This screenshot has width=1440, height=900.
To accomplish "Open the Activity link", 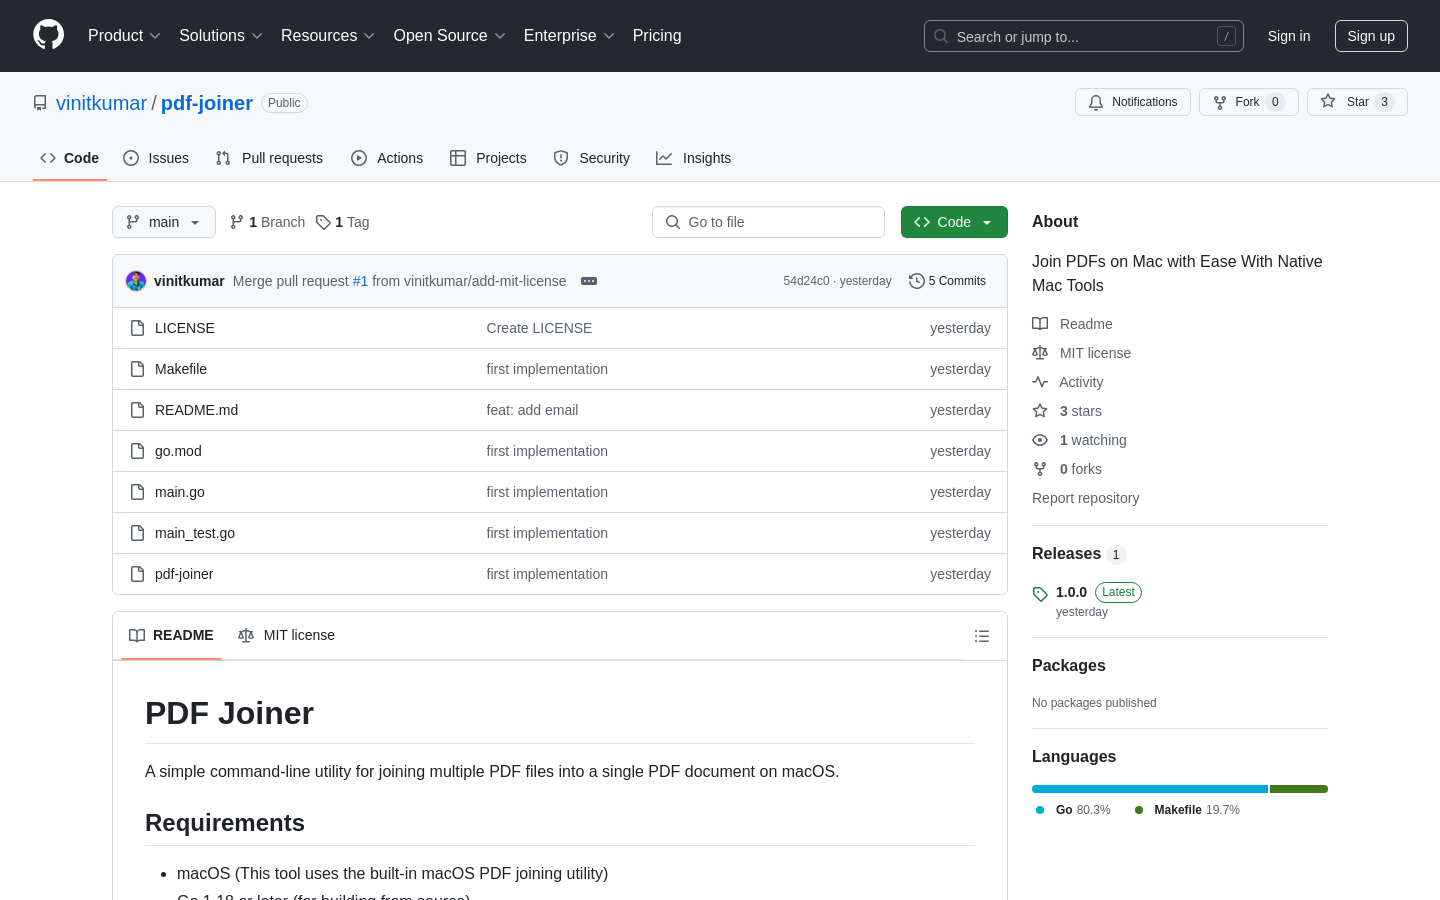I will [x=1068, y=382].
